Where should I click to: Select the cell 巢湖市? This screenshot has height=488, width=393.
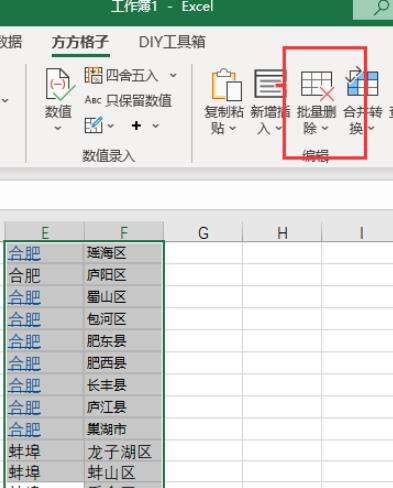coord(124,429)
